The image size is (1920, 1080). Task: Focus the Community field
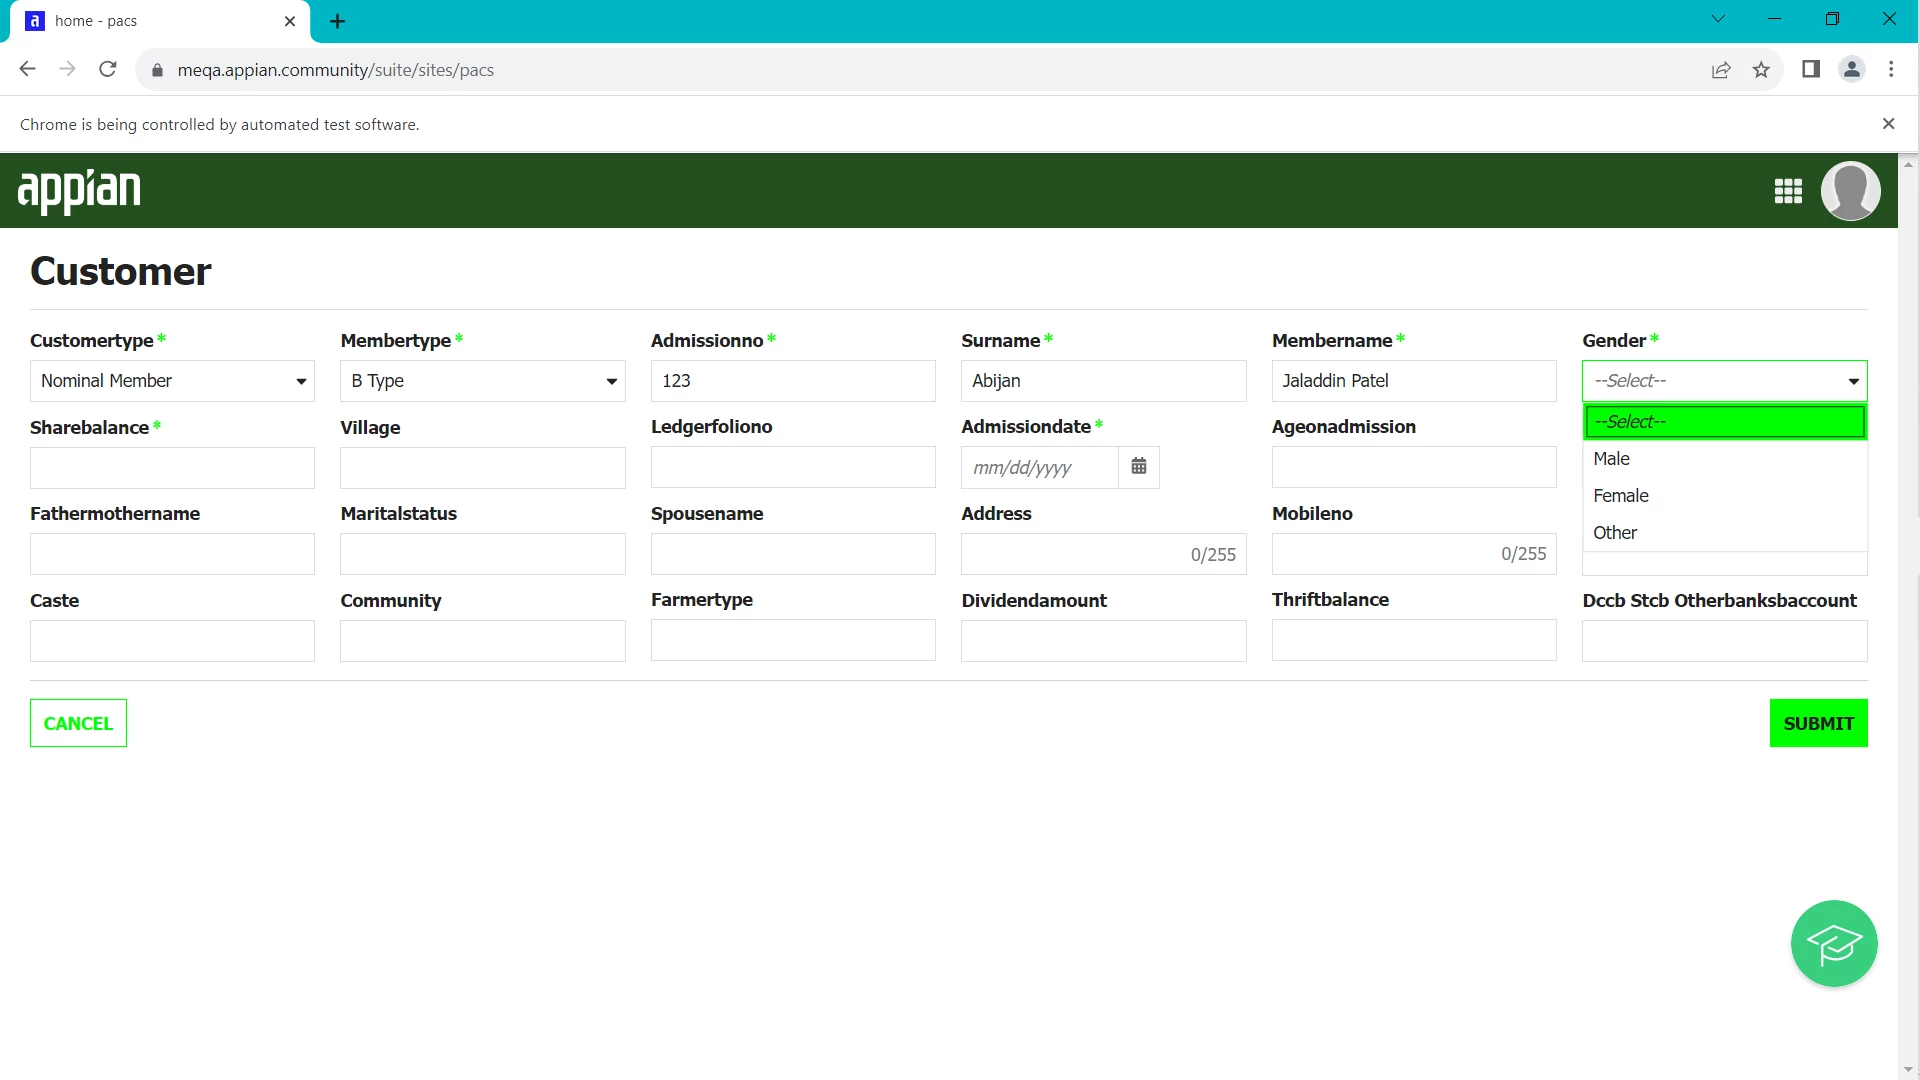483,641
